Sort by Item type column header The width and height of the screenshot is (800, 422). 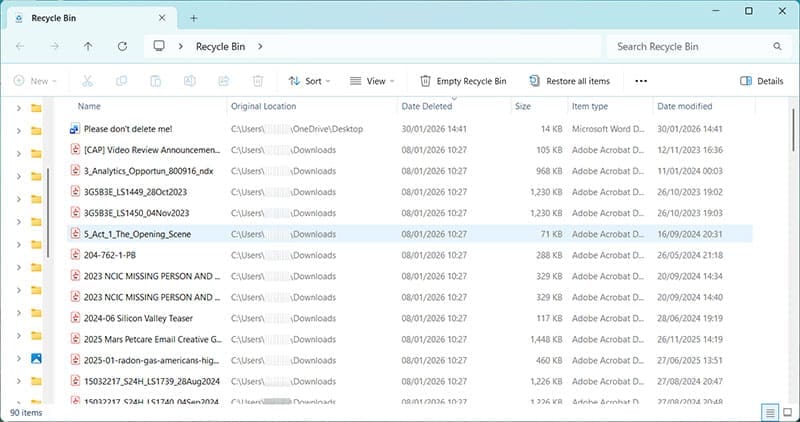point(590,106)
